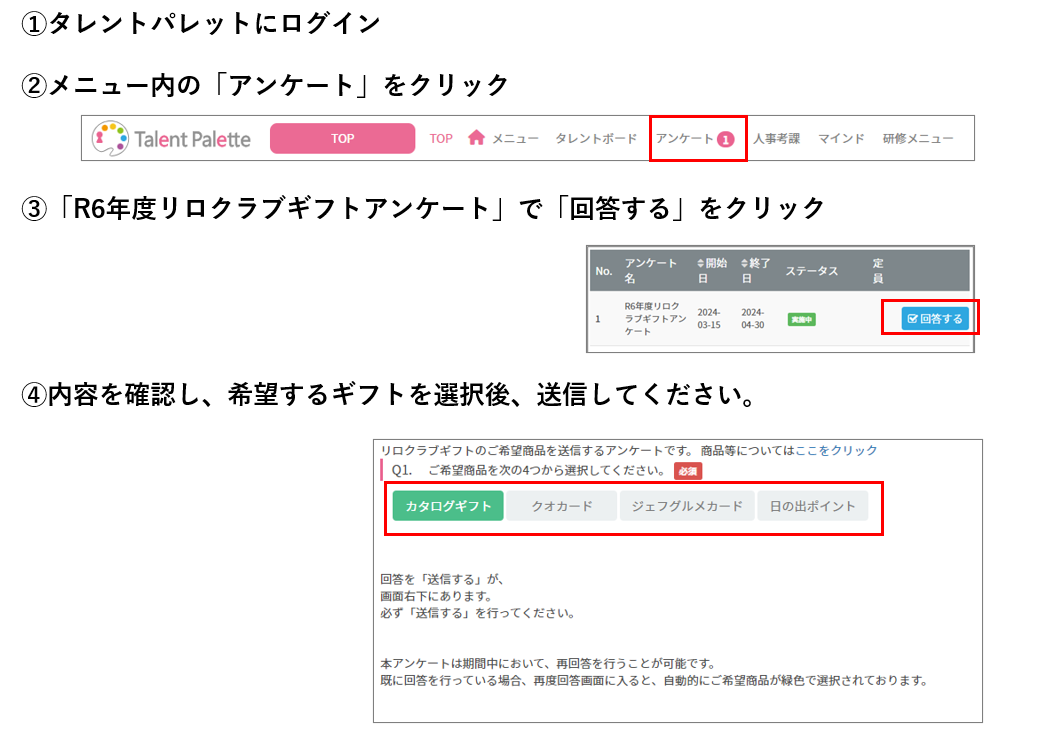Click the red 必須 badge

[x=686, y=470]
